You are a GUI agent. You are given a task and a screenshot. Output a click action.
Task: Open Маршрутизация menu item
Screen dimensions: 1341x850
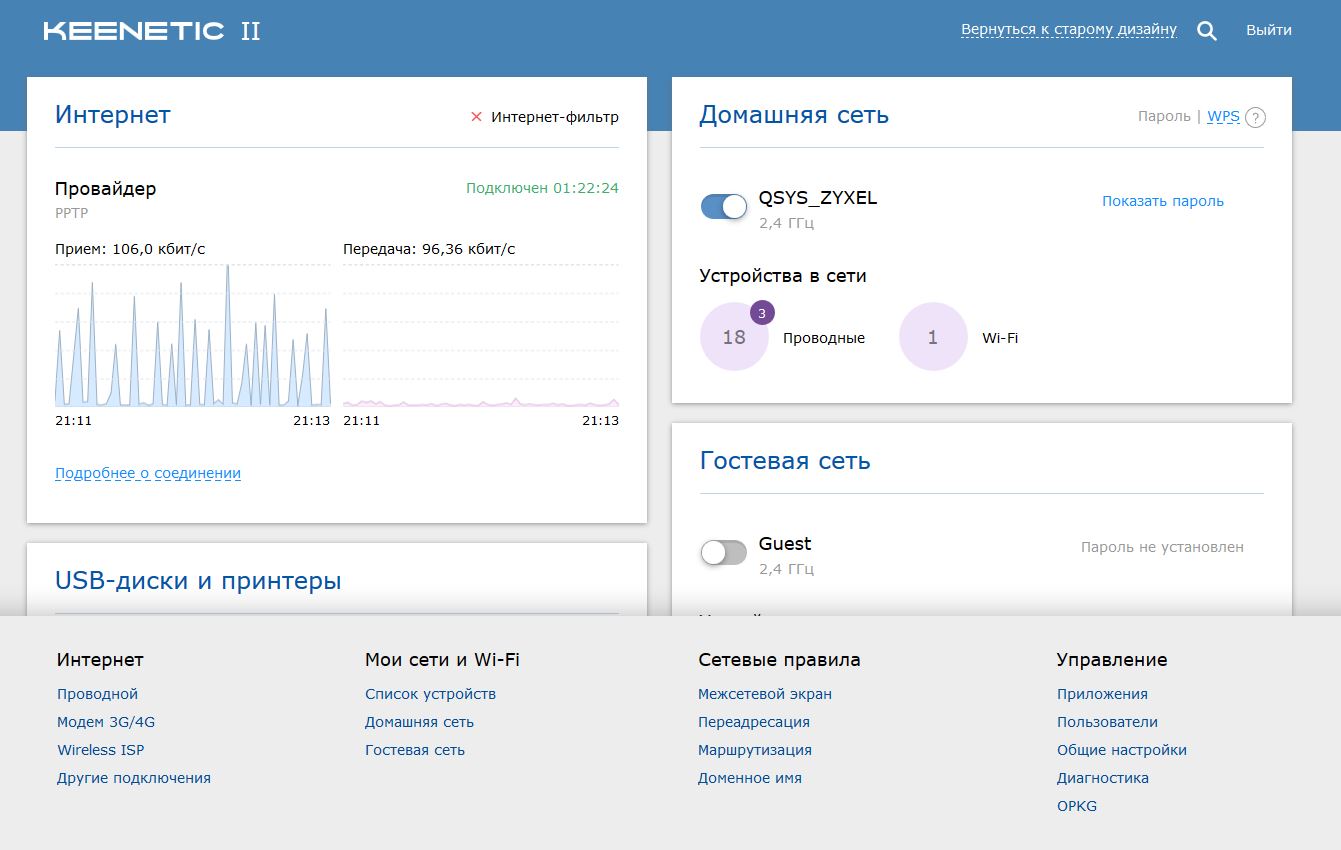tap(755, 750)
